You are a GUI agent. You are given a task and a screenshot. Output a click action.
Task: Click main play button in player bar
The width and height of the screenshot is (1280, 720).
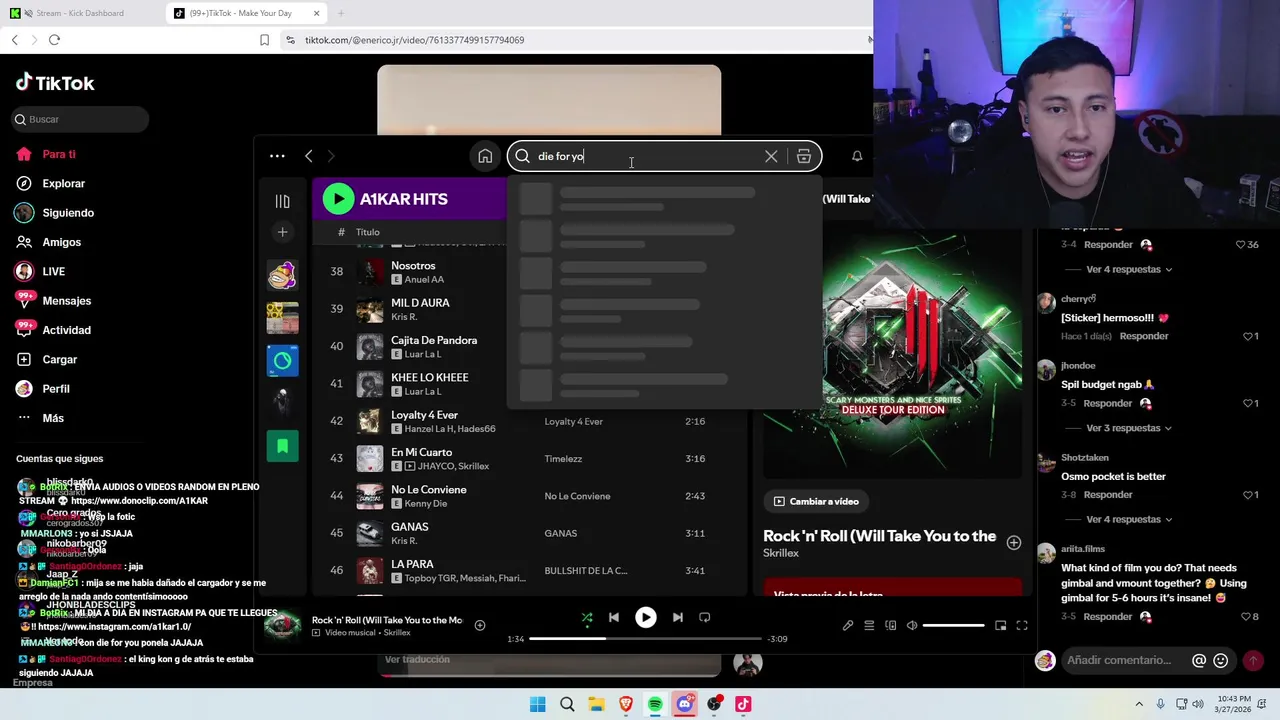pyautogui.click(x=646, y=618)
